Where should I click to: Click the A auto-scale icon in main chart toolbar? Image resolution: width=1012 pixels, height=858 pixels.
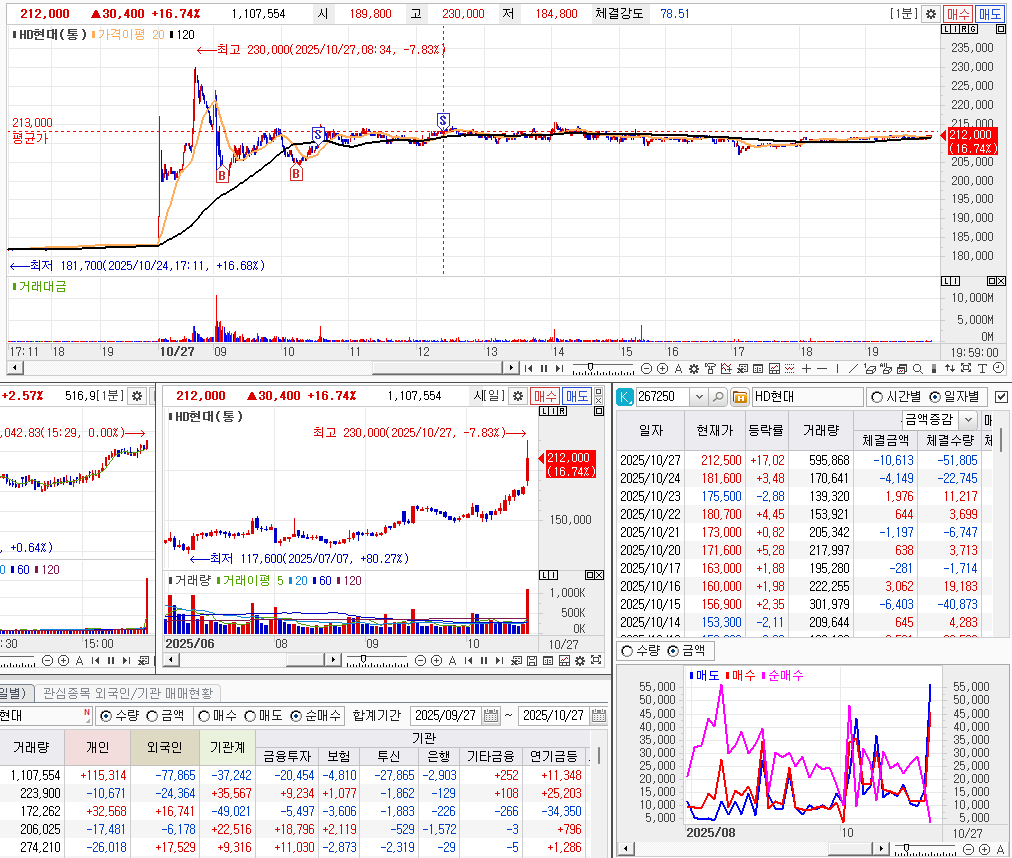678,369
